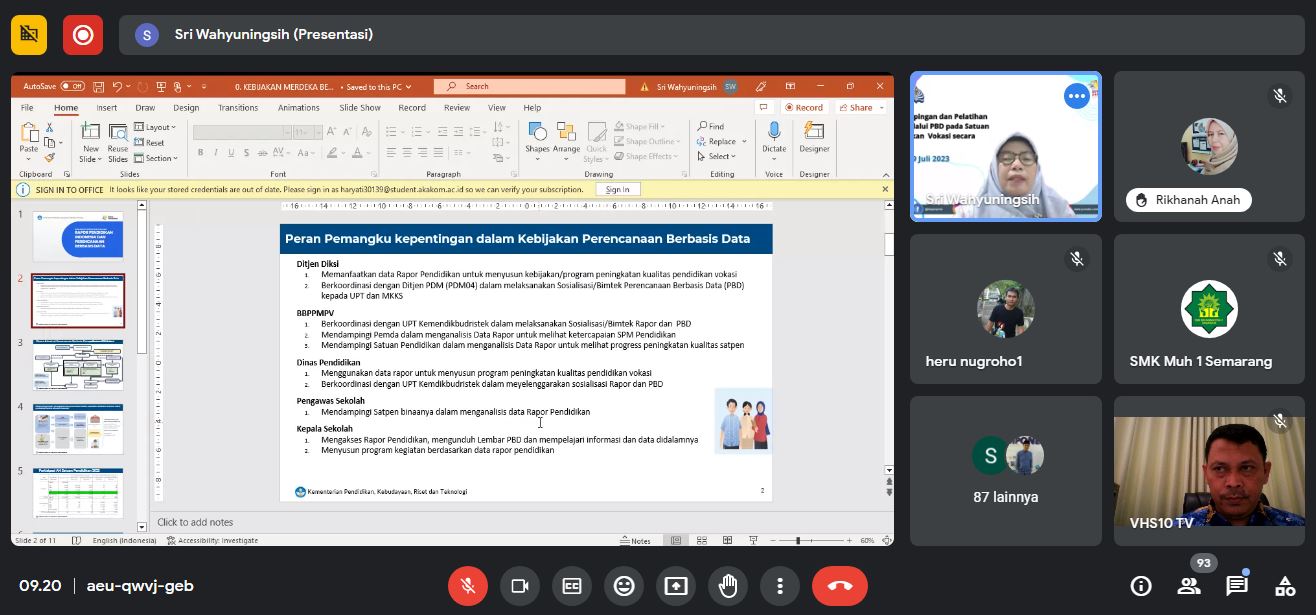This screenshot has height=615, width=1316.
Task: Enable closed captions in the meeting
Action: (x=571, y=586)
